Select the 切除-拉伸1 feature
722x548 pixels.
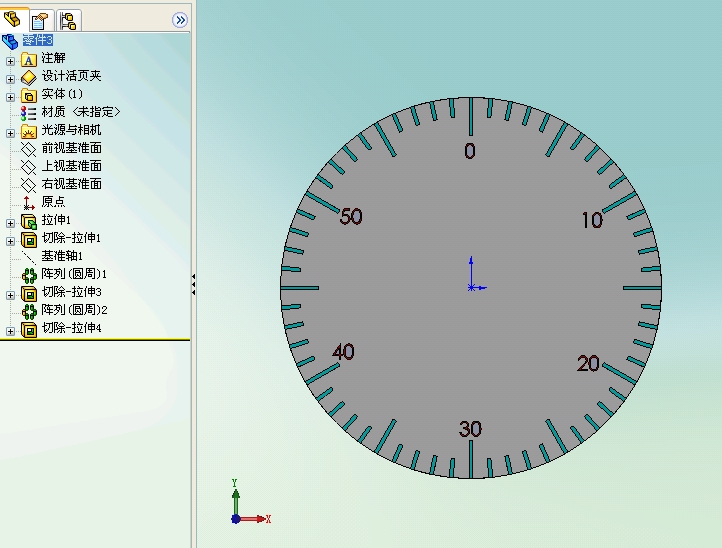(71, 238)
